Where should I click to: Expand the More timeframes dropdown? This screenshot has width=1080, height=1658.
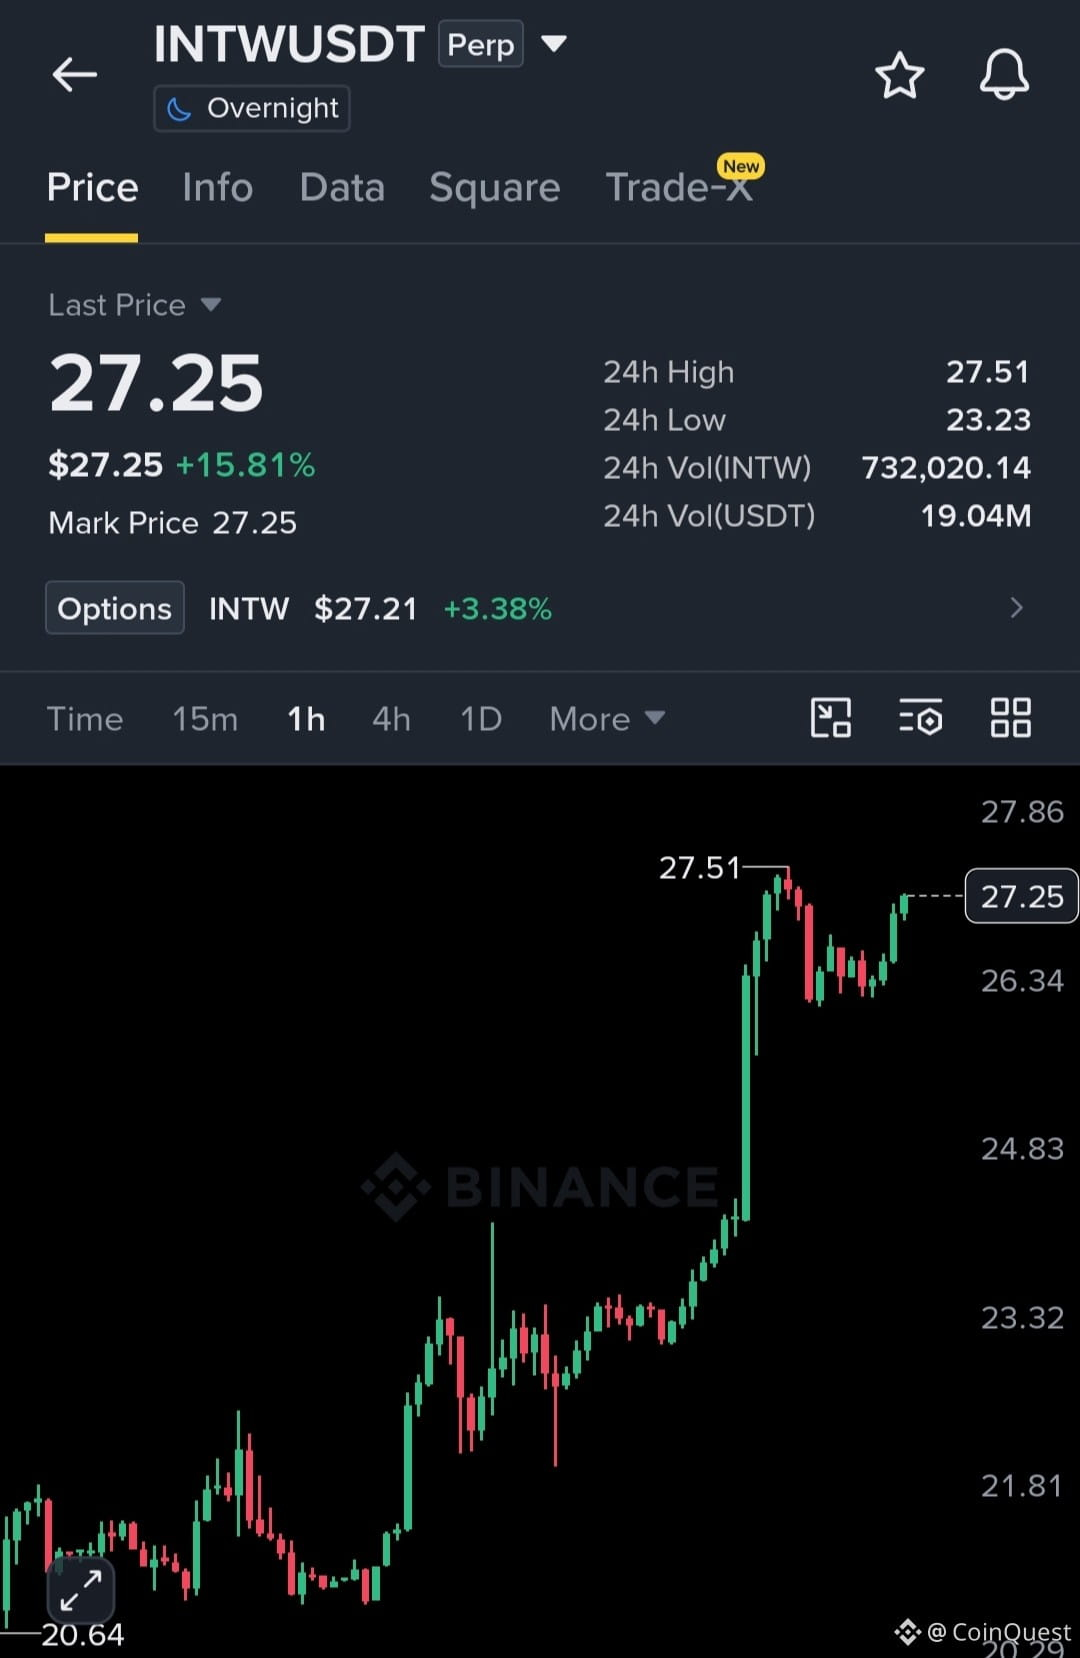(x=607, y=719)
